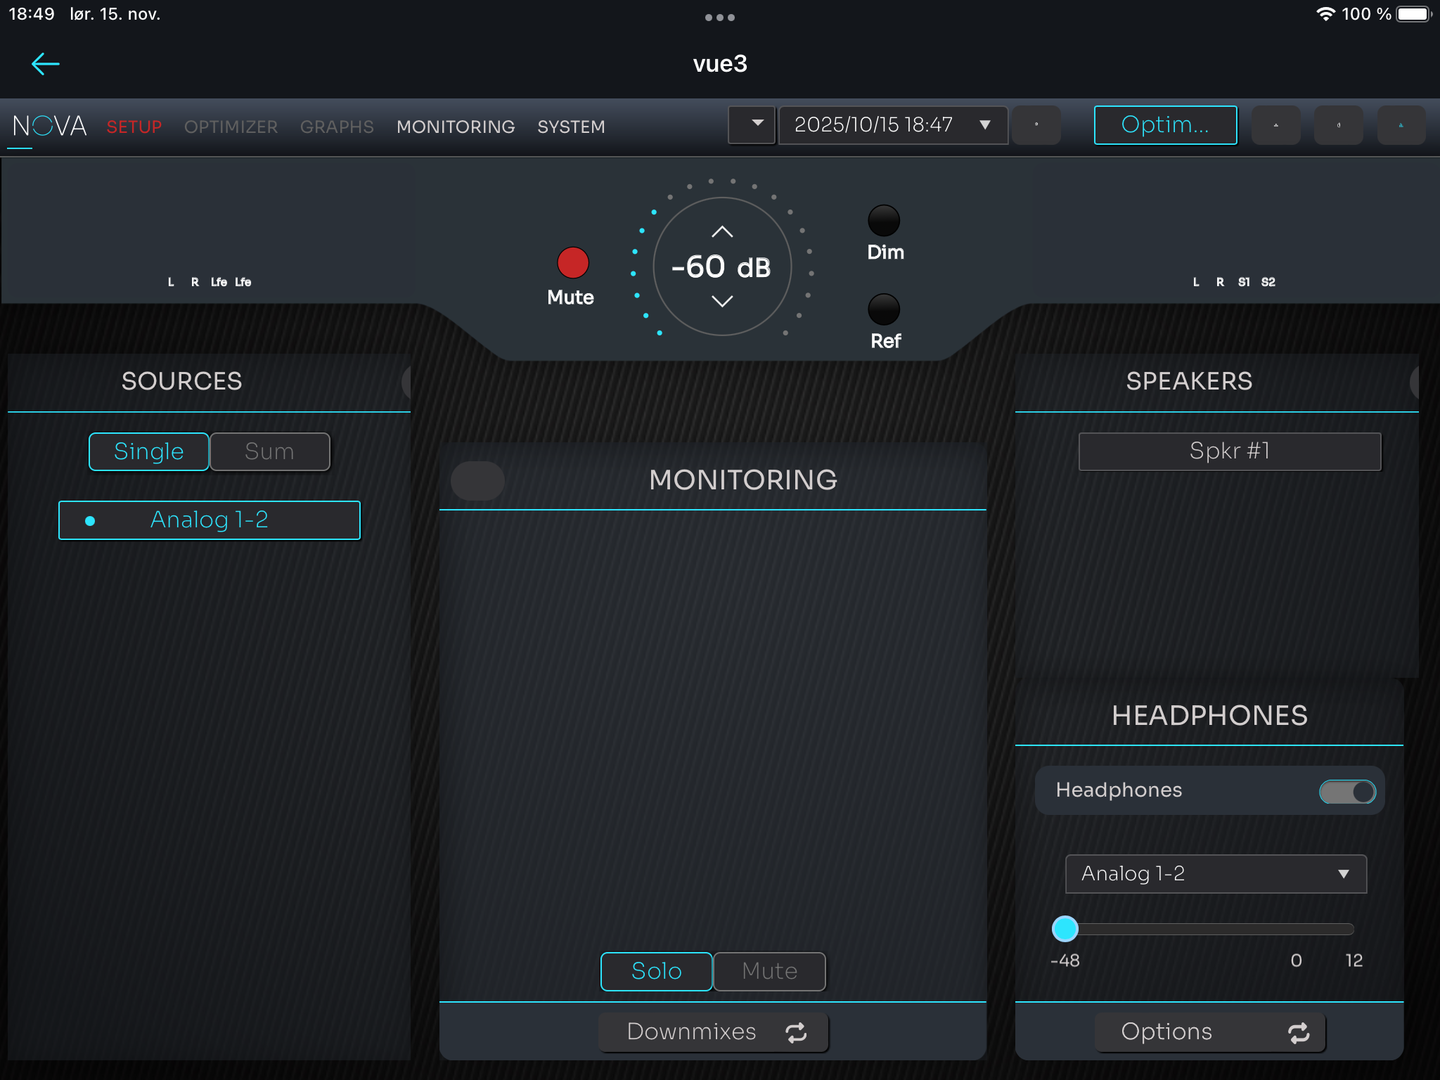Select the Analog 1-2 source button in Sources

(209, 520)
